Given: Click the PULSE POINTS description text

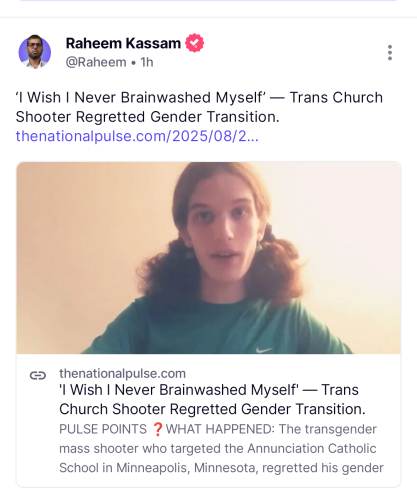Looking at the screenshot, I should click(221, 448).
